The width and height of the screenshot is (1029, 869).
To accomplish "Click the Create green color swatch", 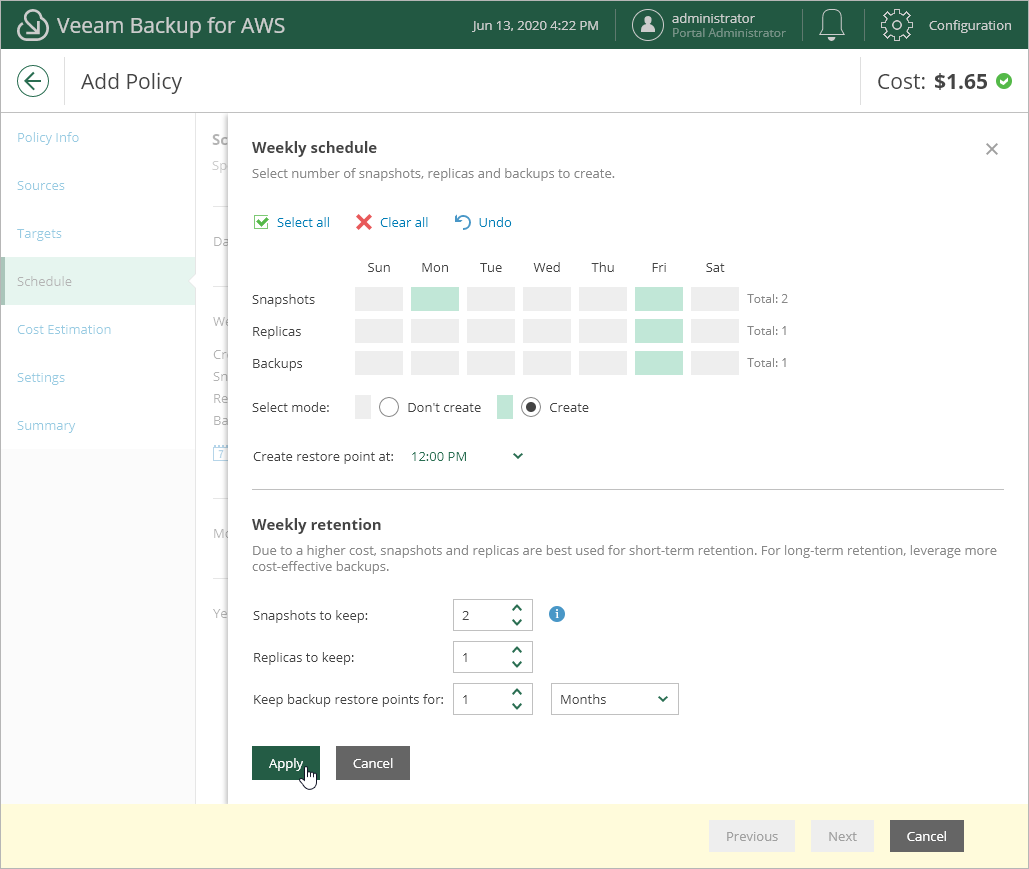I will [505, 408].
